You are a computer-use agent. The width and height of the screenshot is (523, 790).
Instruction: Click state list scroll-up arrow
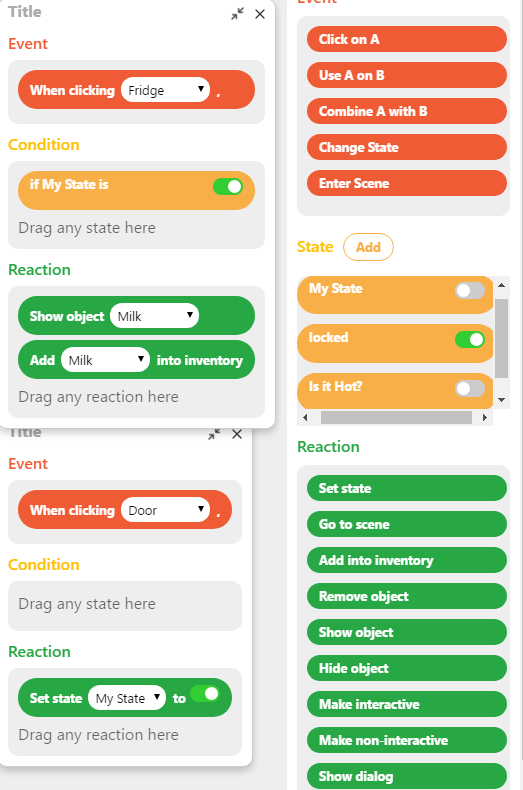pyautogui.click(x=501, y=285)
